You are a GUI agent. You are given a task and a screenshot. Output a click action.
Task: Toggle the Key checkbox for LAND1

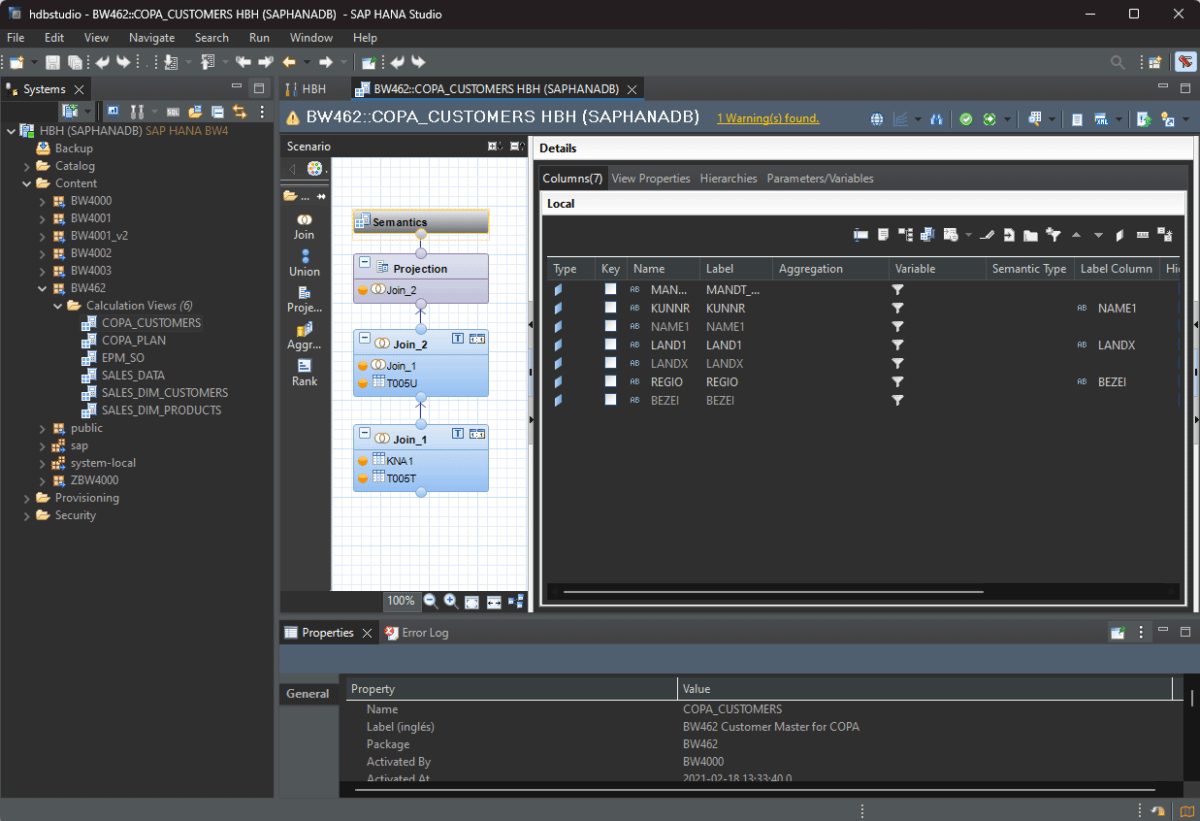(610, 345)
